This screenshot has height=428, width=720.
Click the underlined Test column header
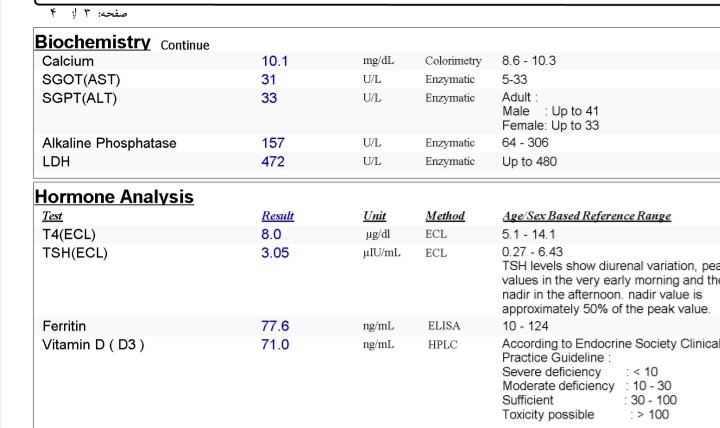(52, 216)
